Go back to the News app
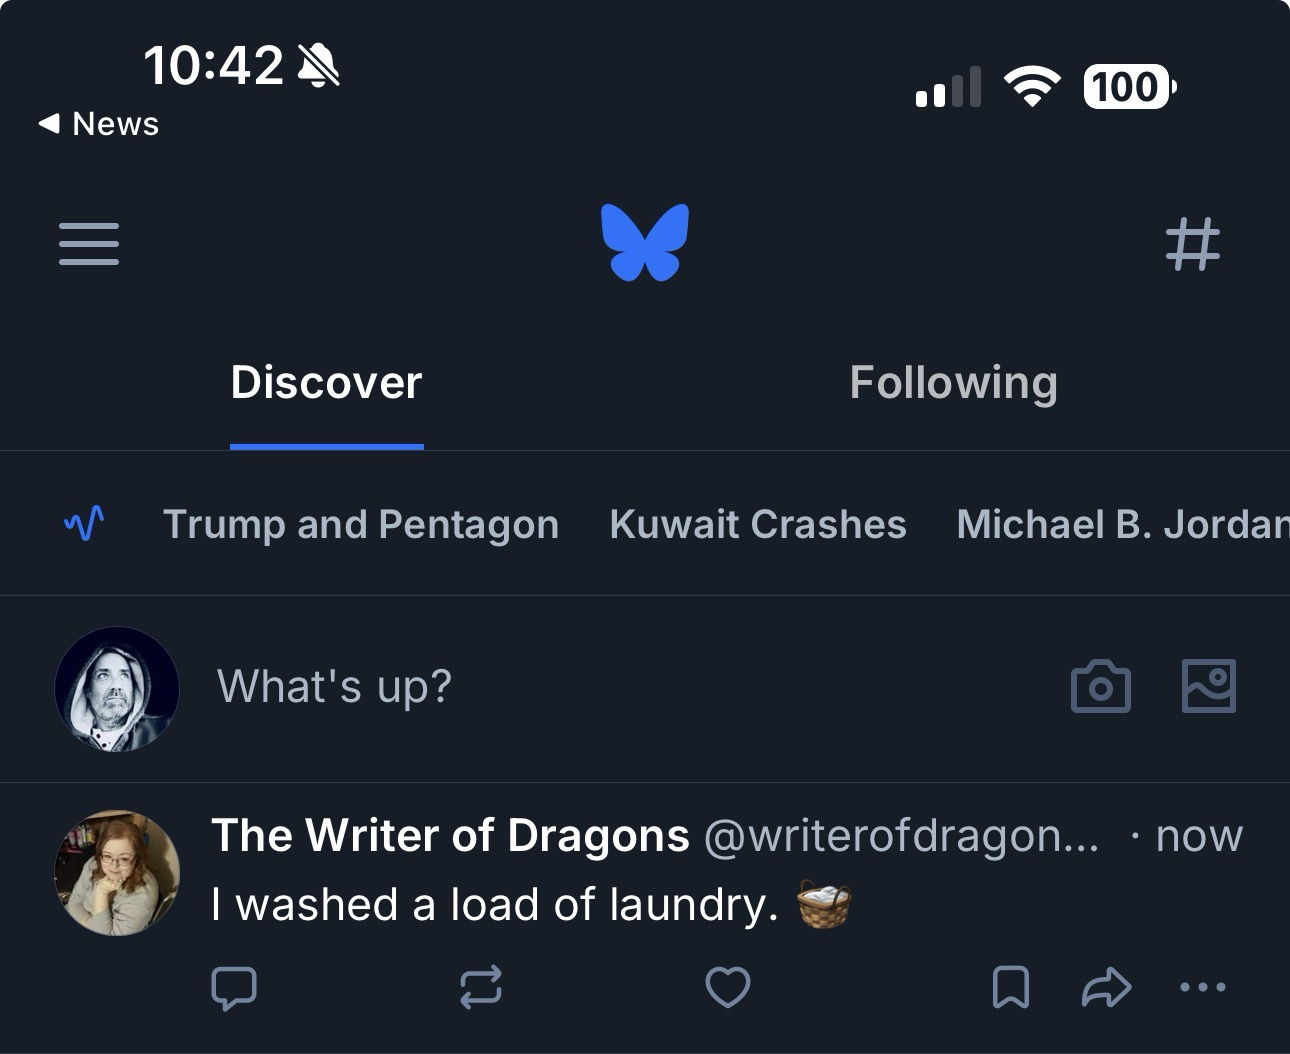The image size is (1290, 1054). coord(99,124)
